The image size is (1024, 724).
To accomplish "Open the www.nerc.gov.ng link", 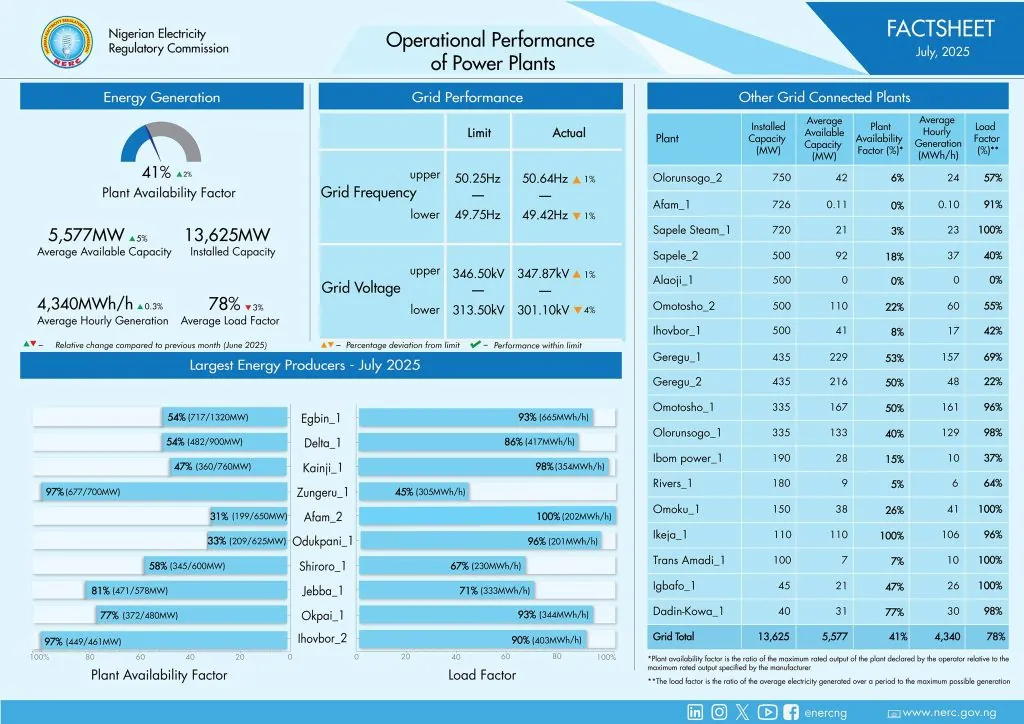I will 950,713.
